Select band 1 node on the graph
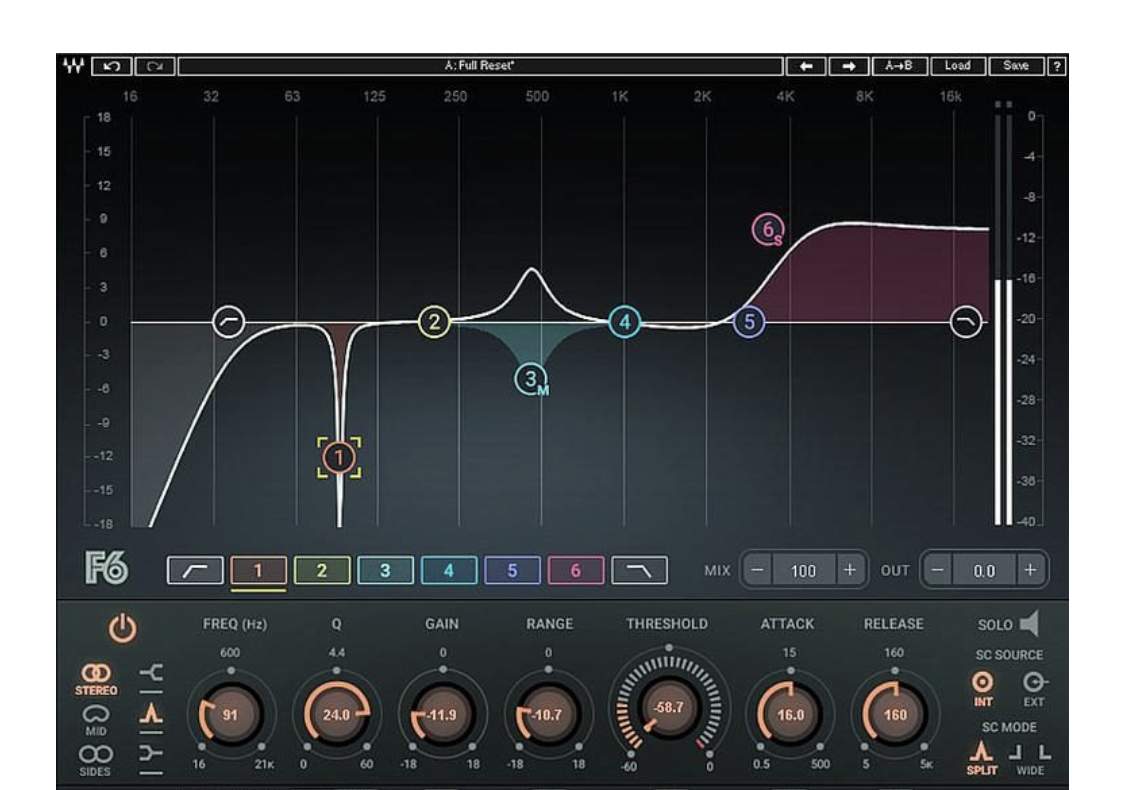Screen dimensions: 1125x790 point(339,457)
